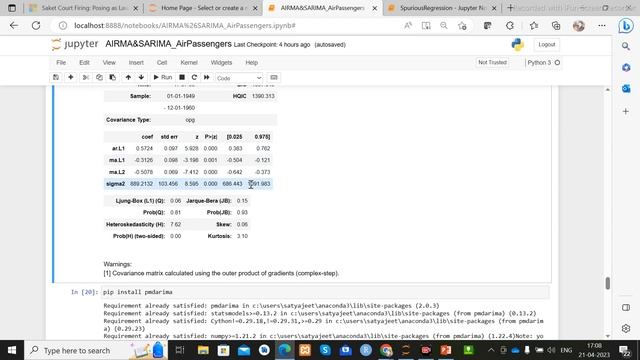This screenshot has width=640, height=360.
Task: Go back in the browser
Action: coord(14,25)
